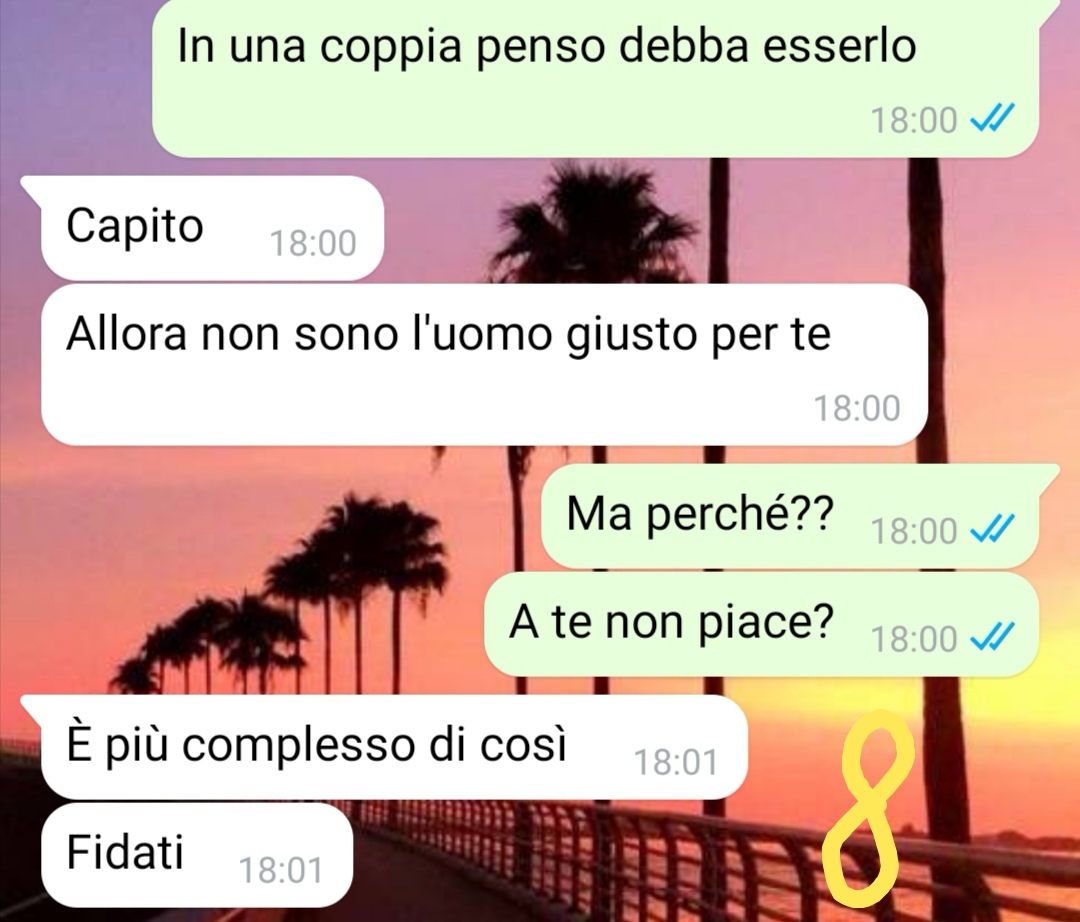The width and height of the screenshot is (1080, 922).
Task: Select the 'Fidati' message bubble
Action: pos(197,855)
